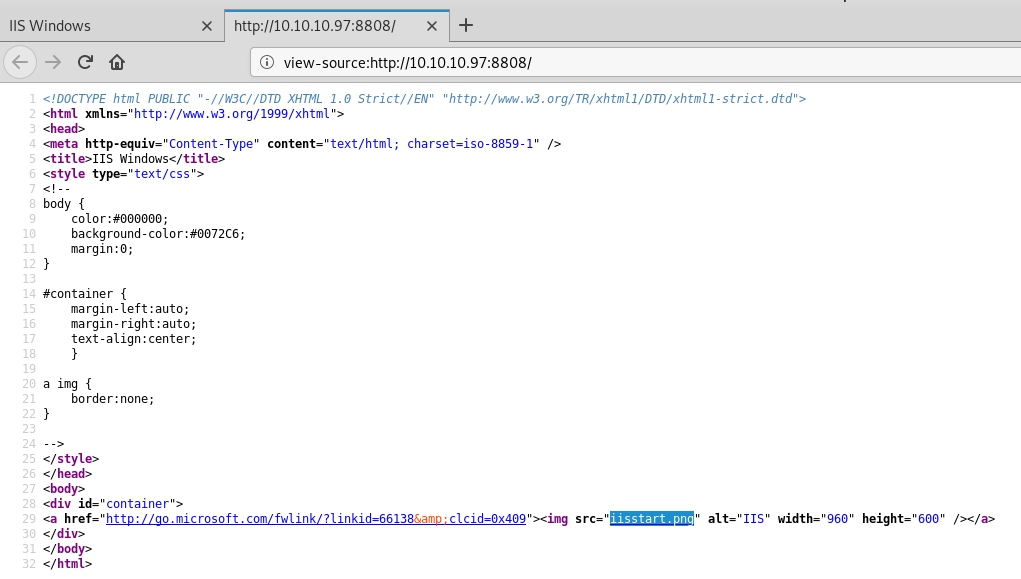The image size is (1021, 579).
Task: Click the text/html; charset=iso-8859-1 value
Action: 432,144
